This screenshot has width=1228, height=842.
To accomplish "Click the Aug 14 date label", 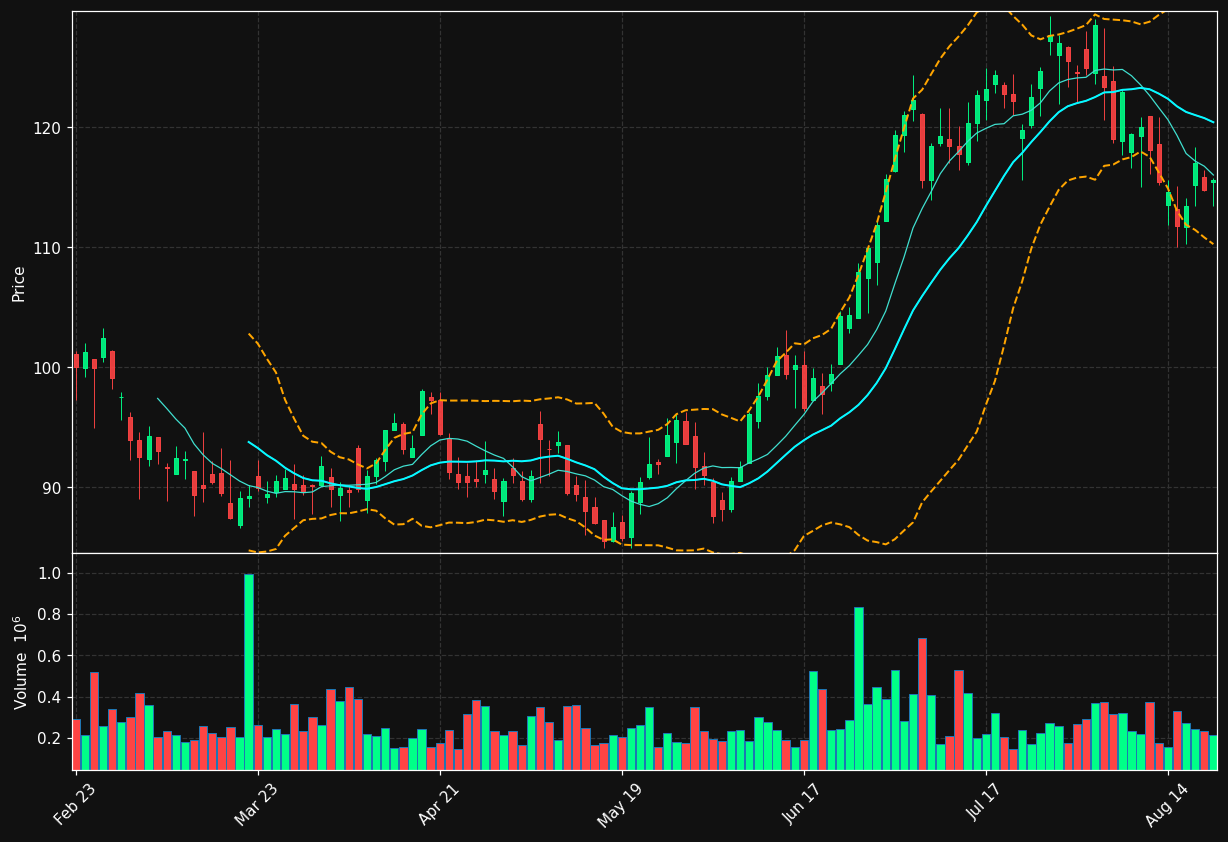I will (1167, 806).
